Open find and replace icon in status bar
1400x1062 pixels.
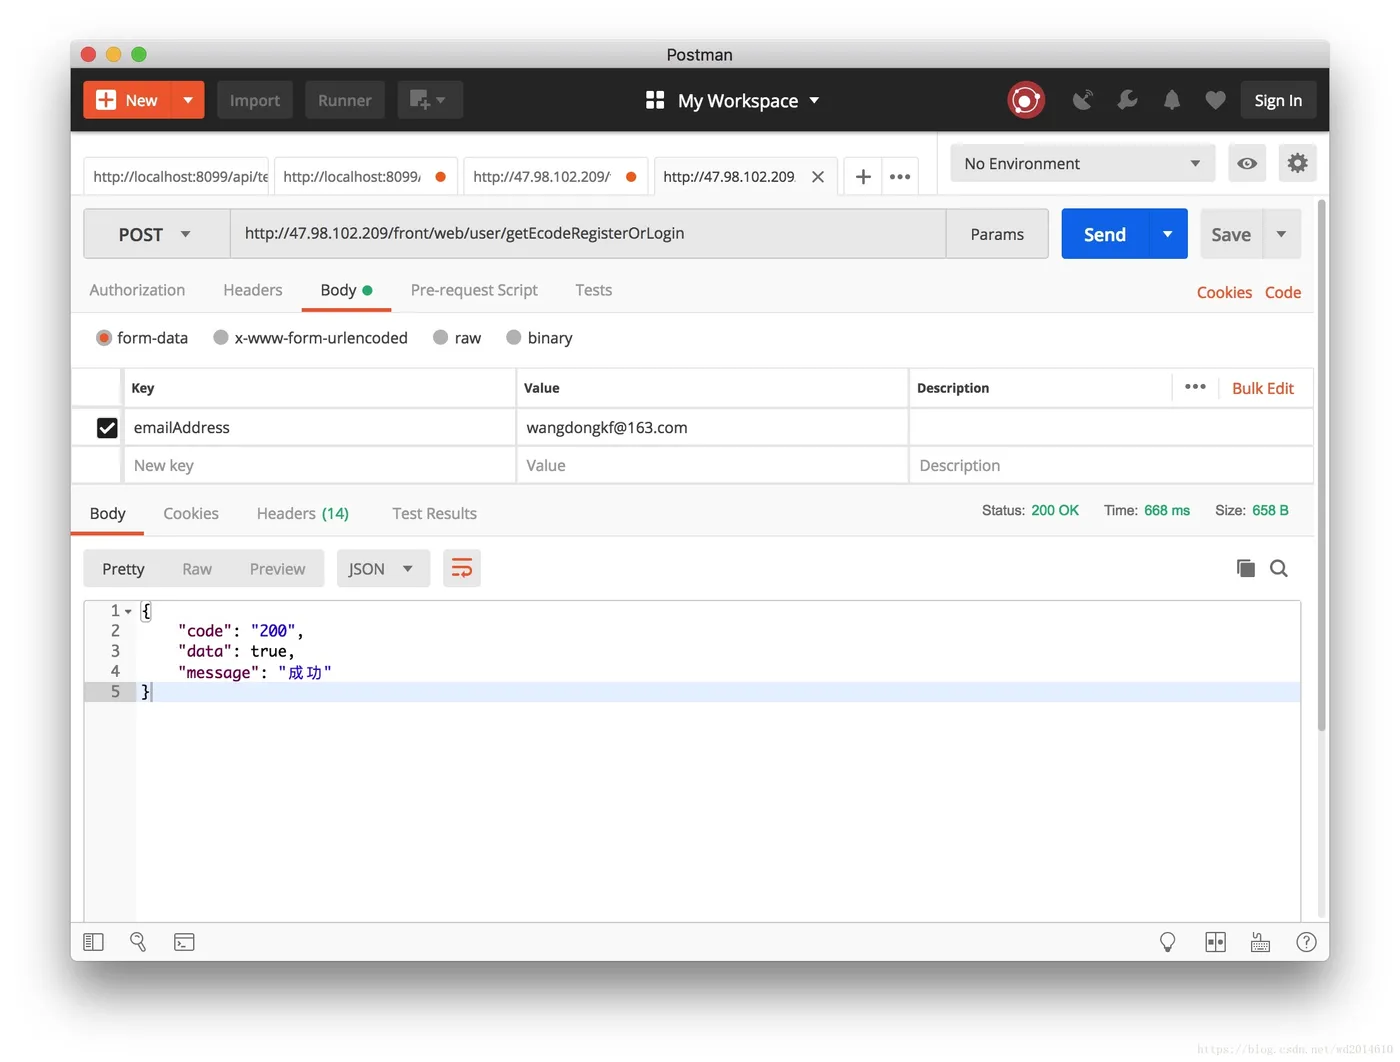coord(138,942)
